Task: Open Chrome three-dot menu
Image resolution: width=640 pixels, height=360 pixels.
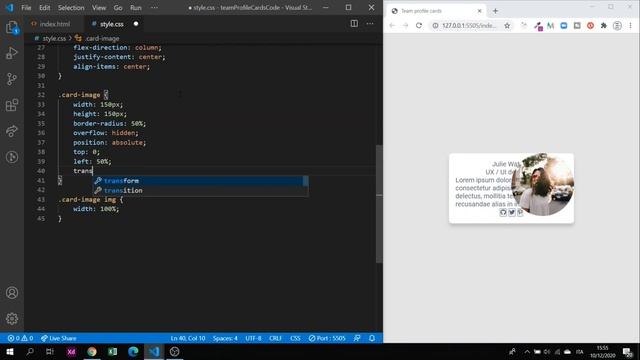Action: tap(630, 25)
